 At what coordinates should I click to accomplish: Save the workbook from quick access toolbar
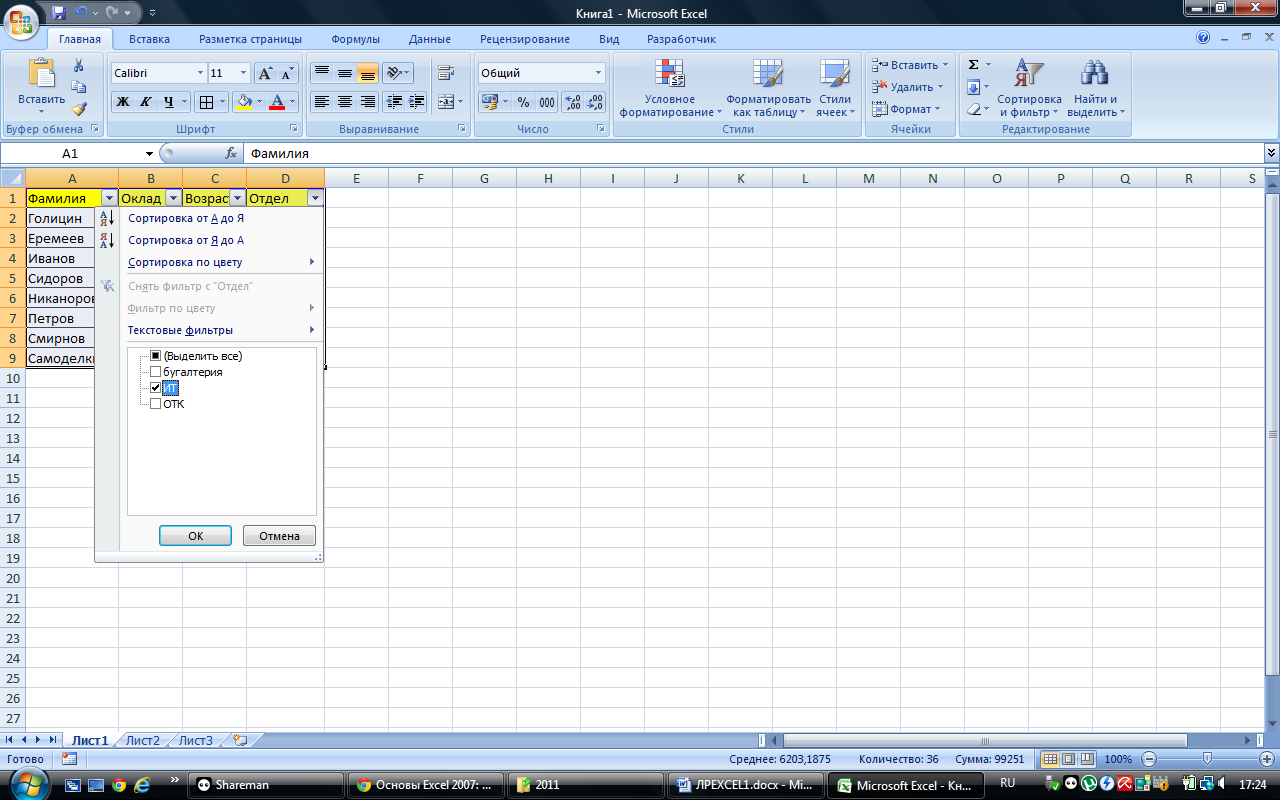click(x=58, y=13)
